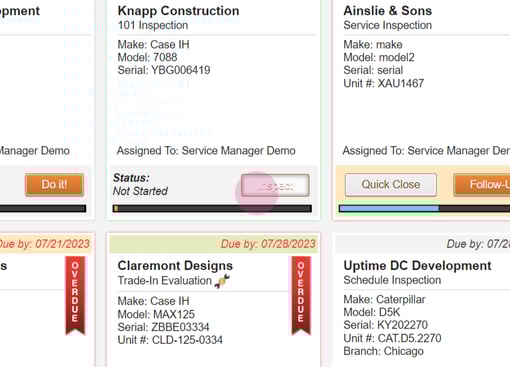Select the Schedule Inspection subtitle

[392, 280]
